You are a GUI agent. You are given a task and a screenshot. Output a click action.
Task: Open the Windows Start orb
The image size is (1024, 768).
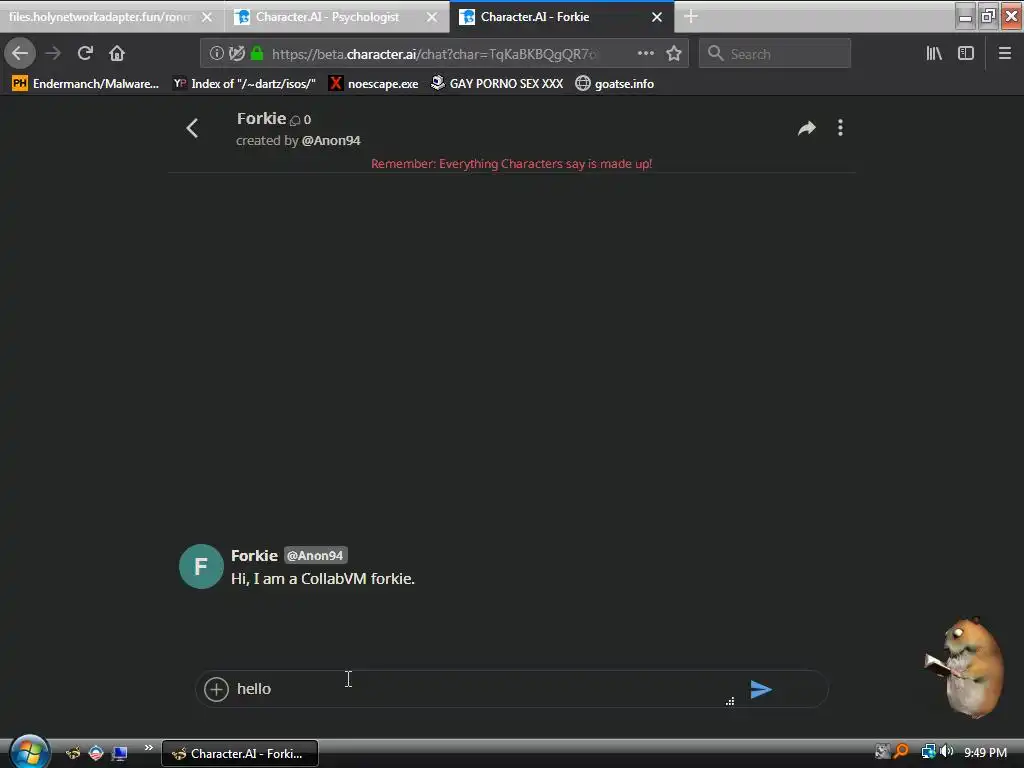pyautogui.click(x=29, y=752)
